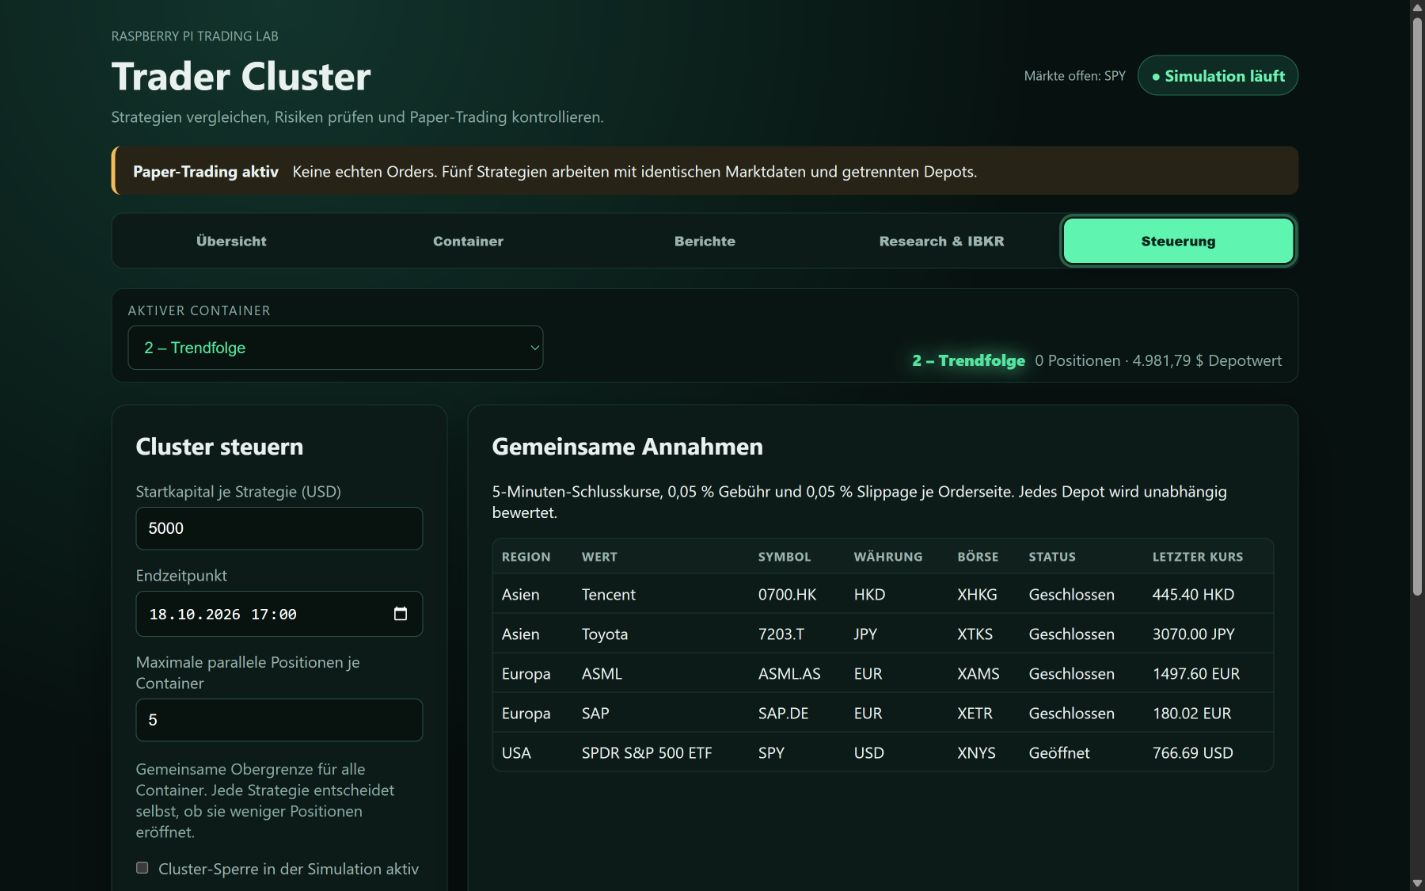Select the Research & IBKR tab
Screen dimensions: 1425x891
942,241
